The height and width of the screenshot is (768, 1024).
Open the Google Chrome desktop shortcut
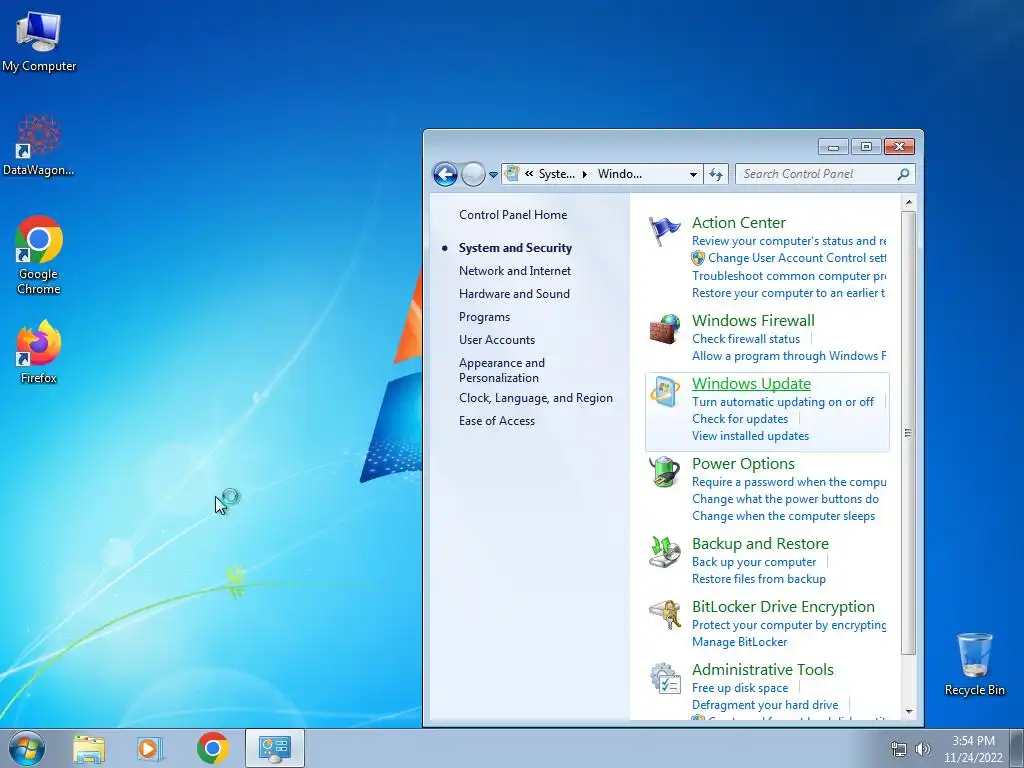pyautogui.click(x=39, y=255)
